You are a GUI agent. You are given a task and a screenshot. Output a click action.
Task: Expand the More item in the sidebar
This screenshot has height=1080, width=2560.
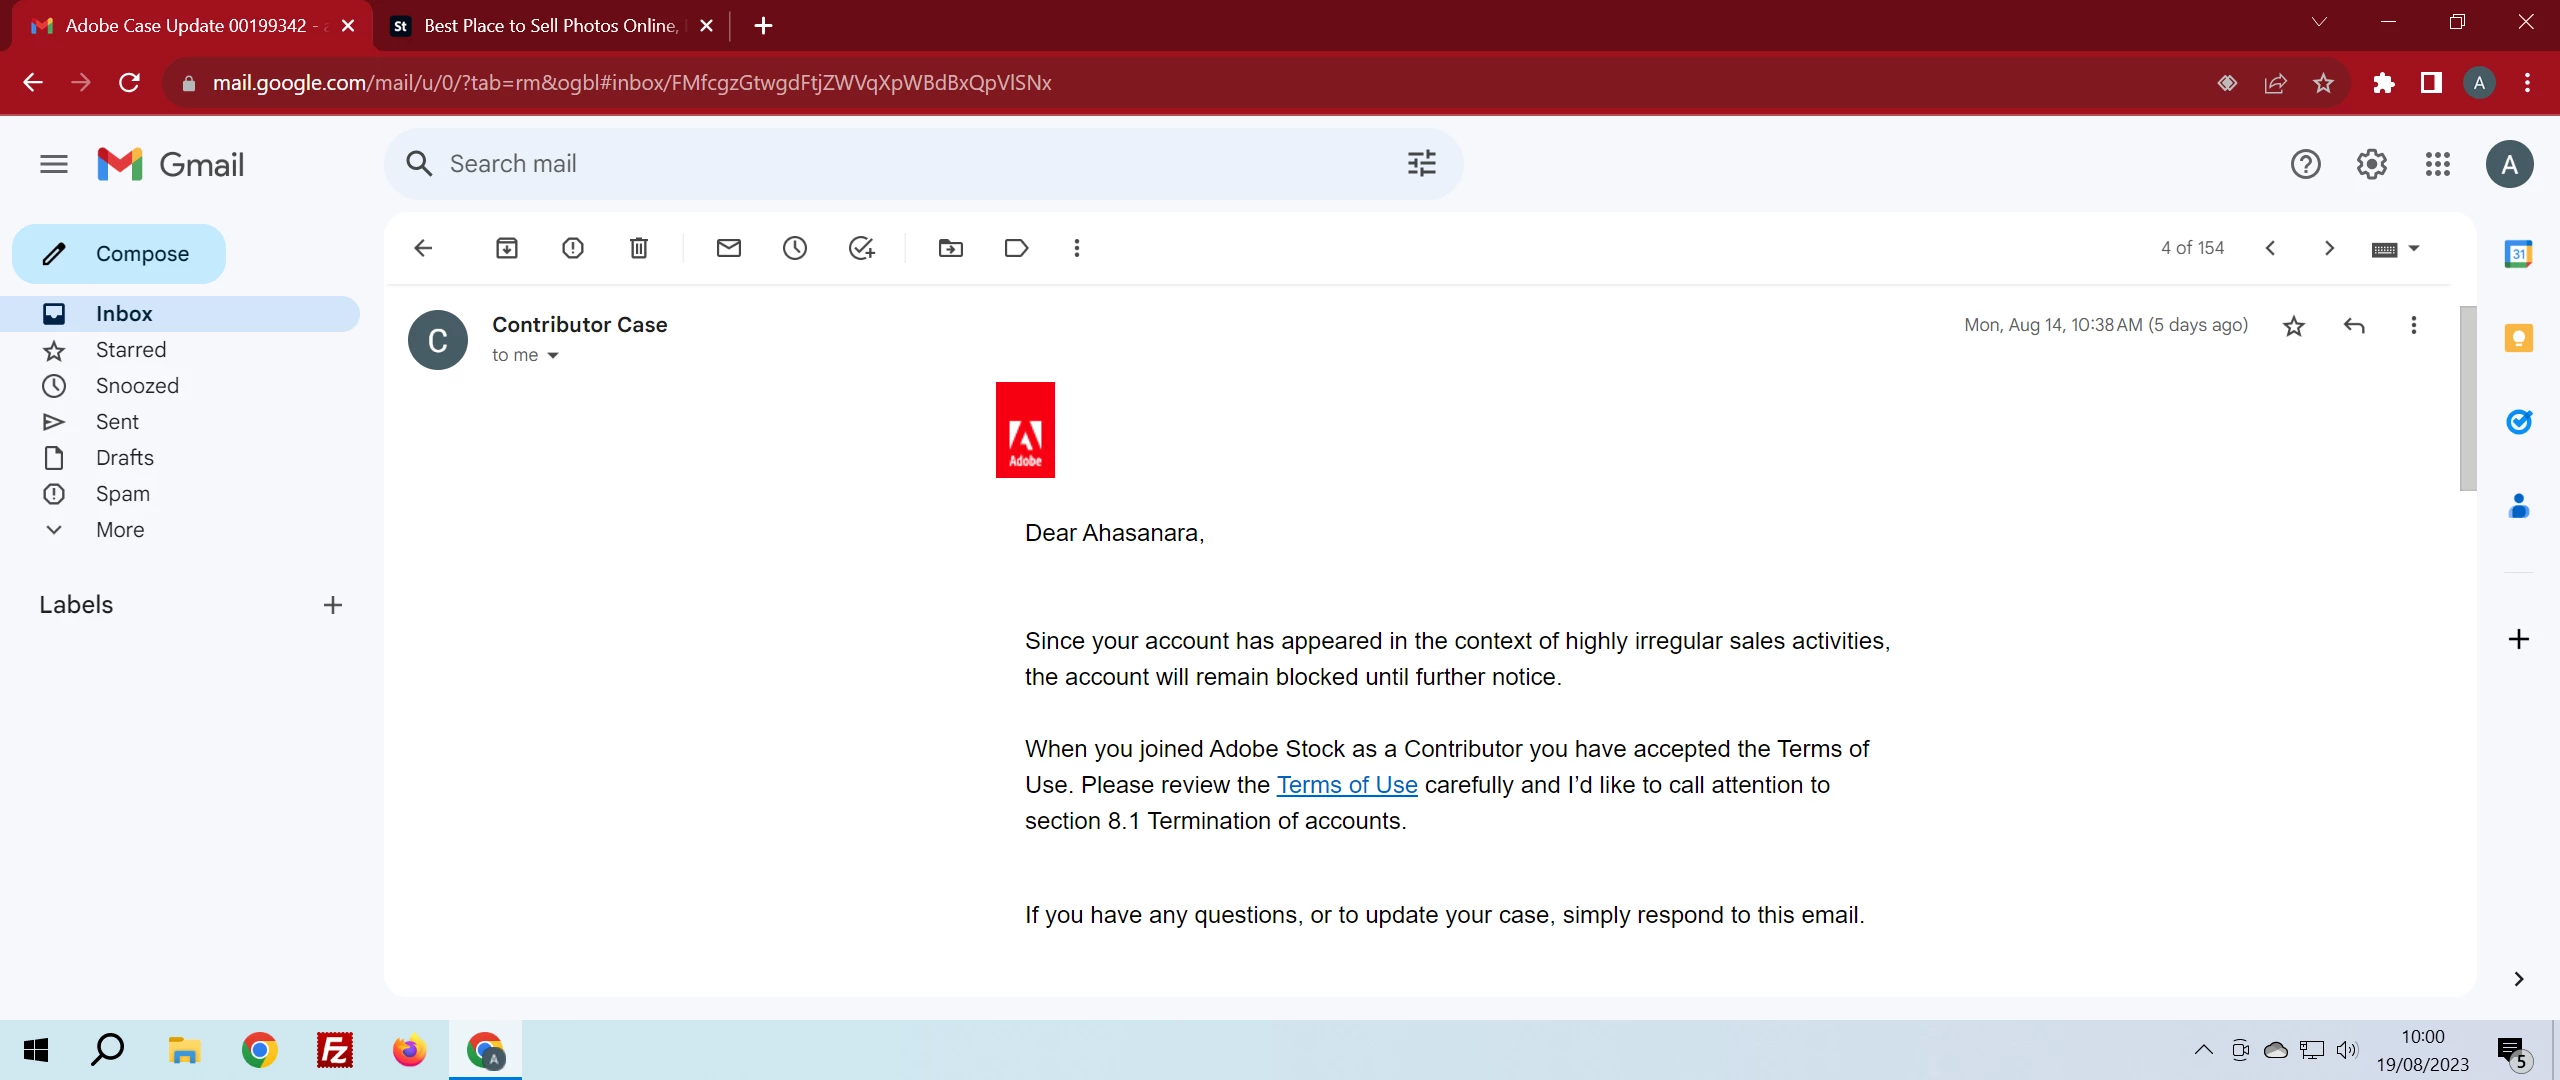[120, 530]
